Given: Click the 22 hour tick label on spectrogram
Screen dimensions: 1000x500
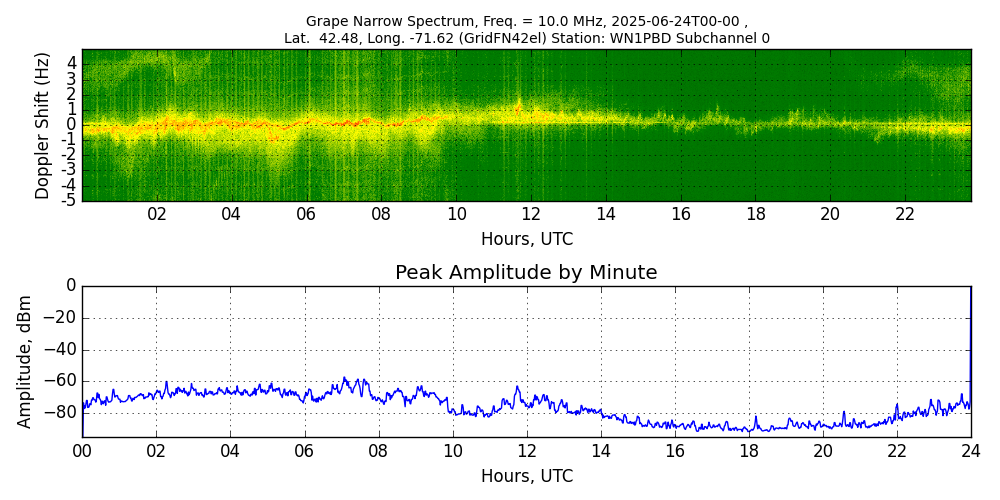Looking at the screenshot, I should tap(905, 214).
